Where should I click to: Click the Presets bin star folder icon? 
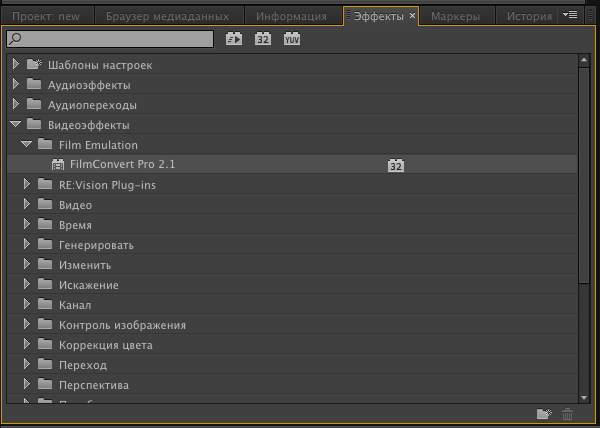point(34,65)
